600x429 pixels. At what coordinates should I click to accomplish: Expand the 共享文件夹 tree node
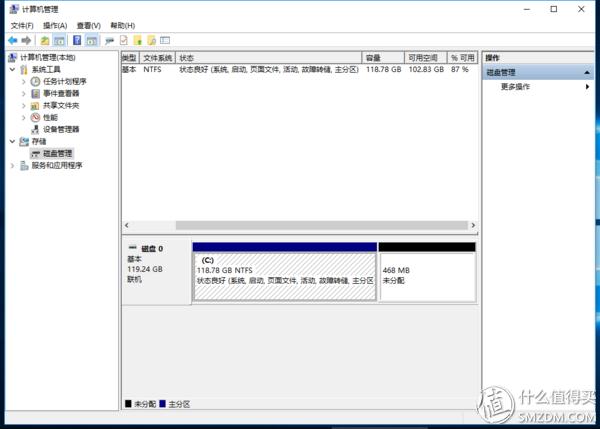tap(23, 106)
